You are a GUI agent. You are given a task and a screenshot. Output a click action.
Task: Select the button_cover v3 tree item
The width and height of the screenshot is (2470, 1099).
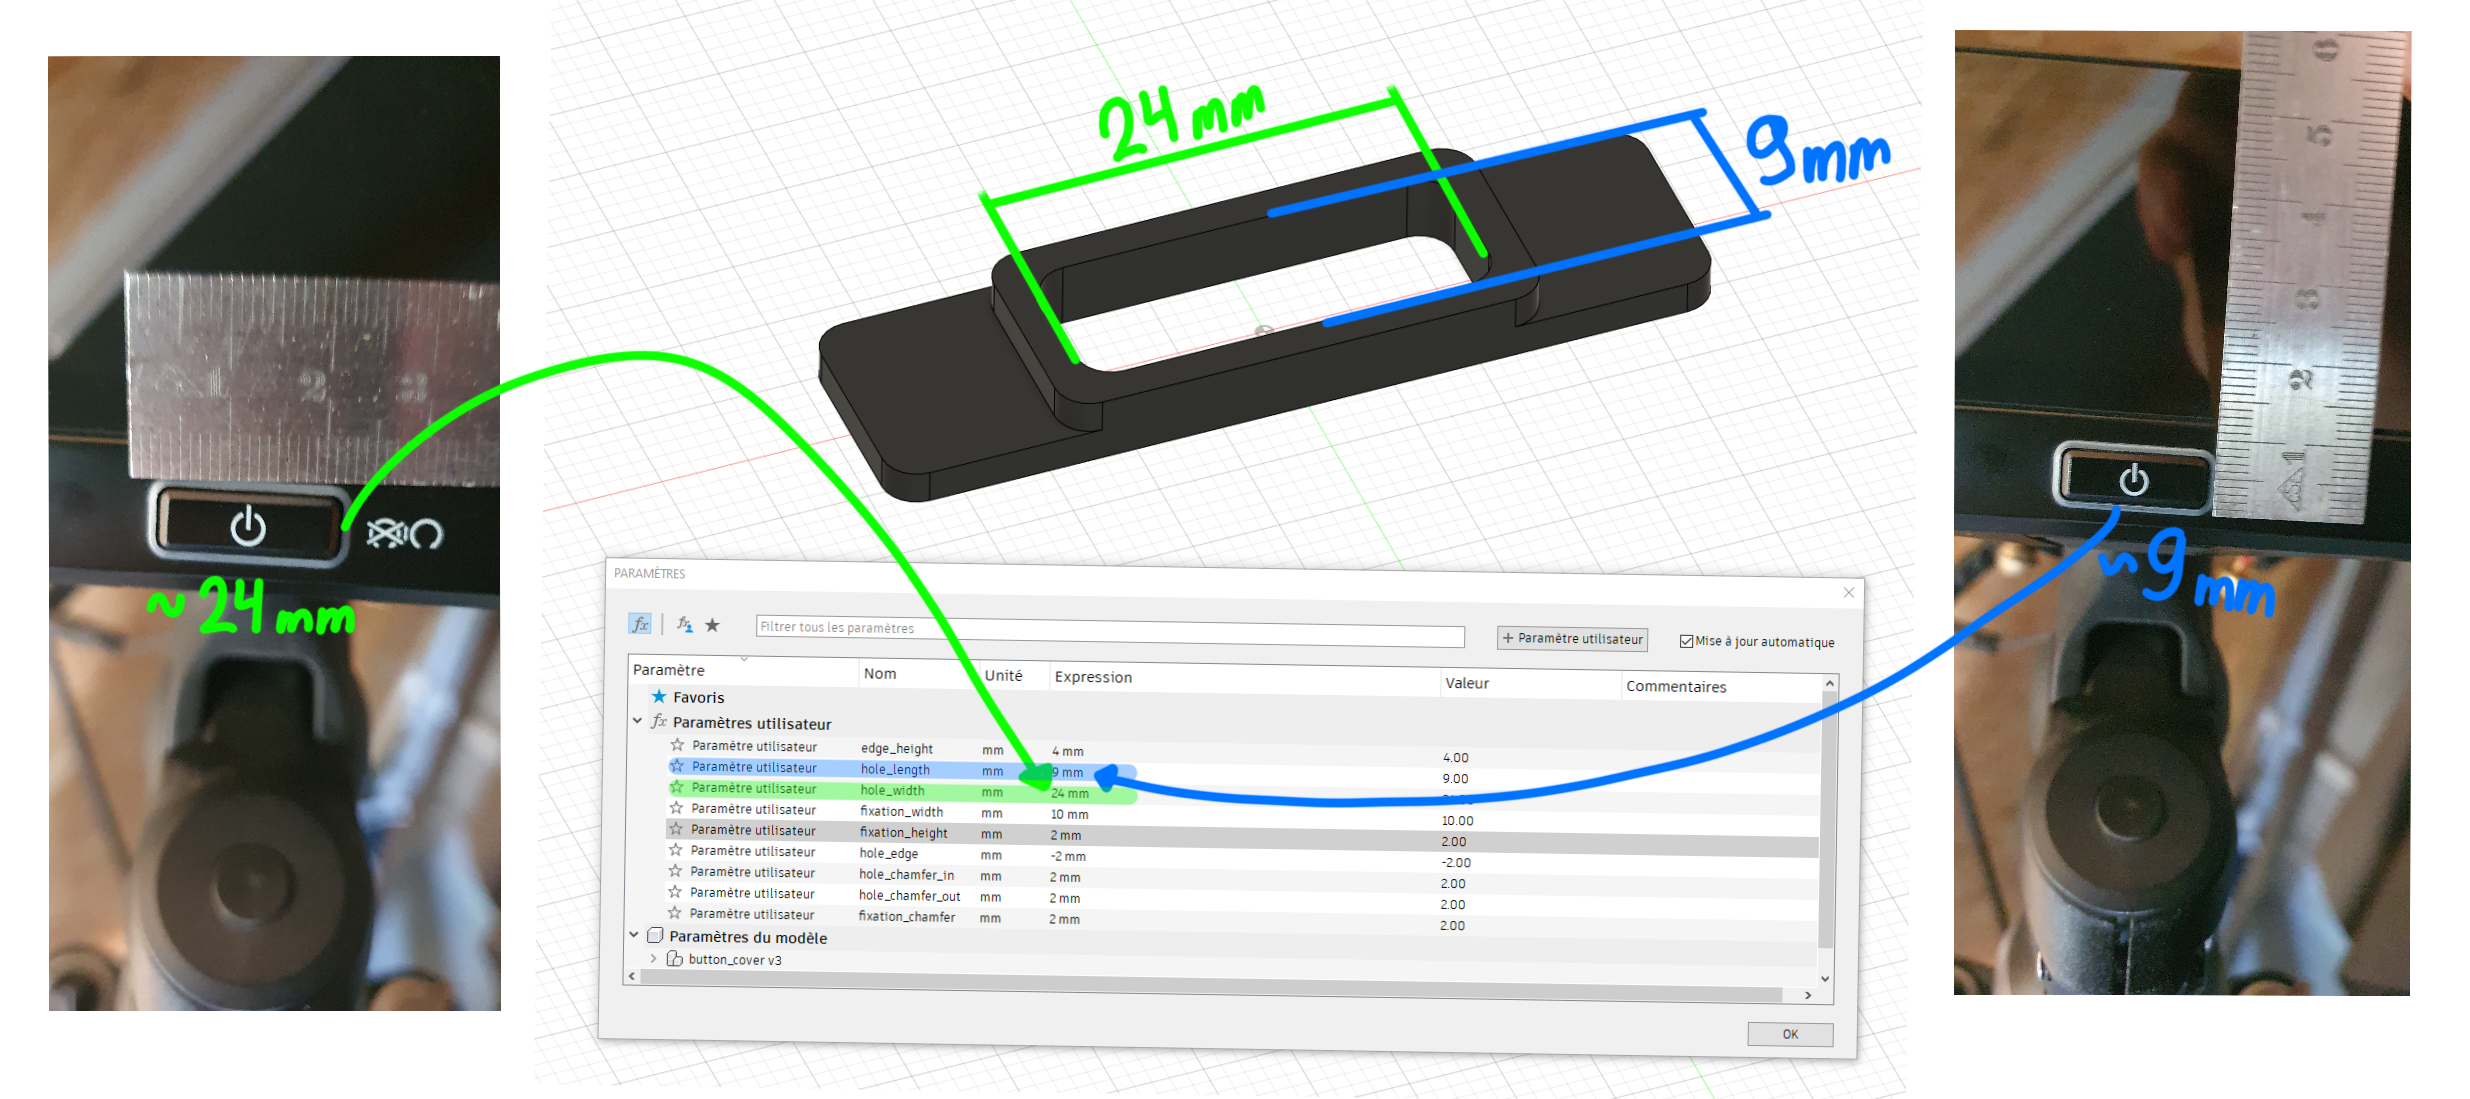(x=735, y=959)
